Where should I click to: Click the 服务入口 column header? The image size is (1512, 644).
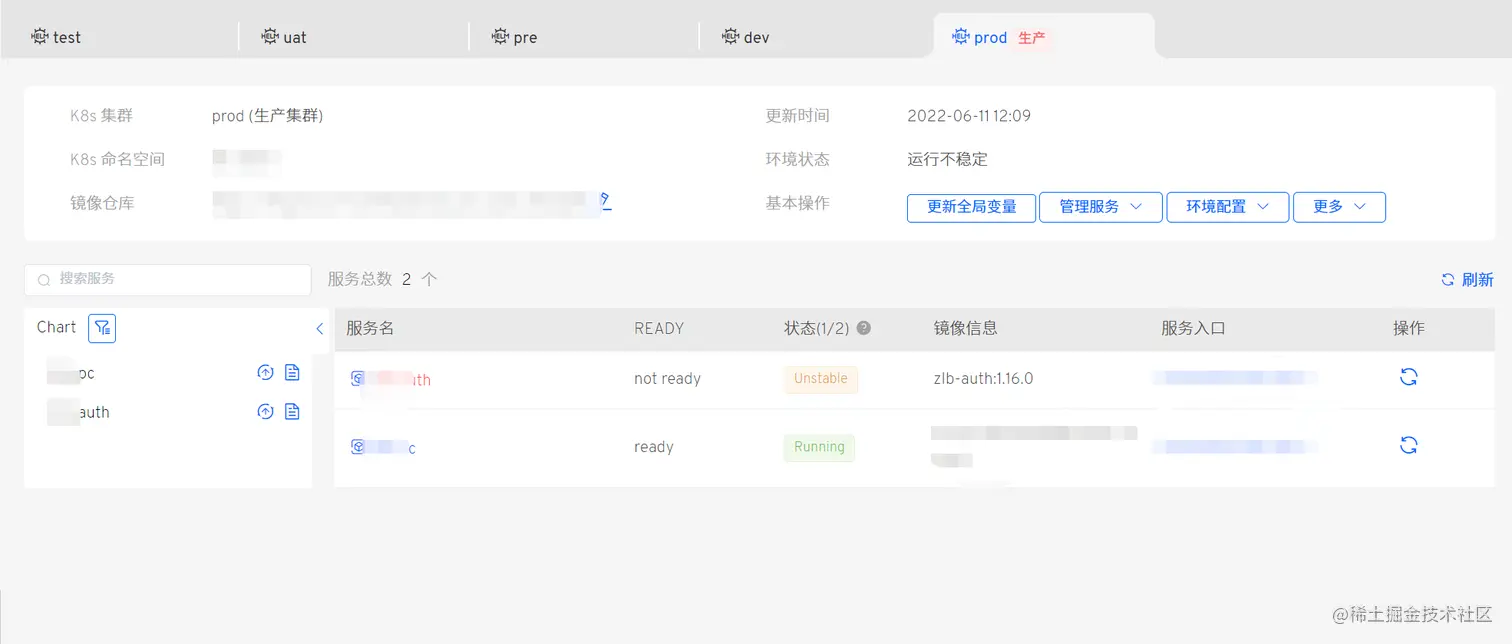1193,328
